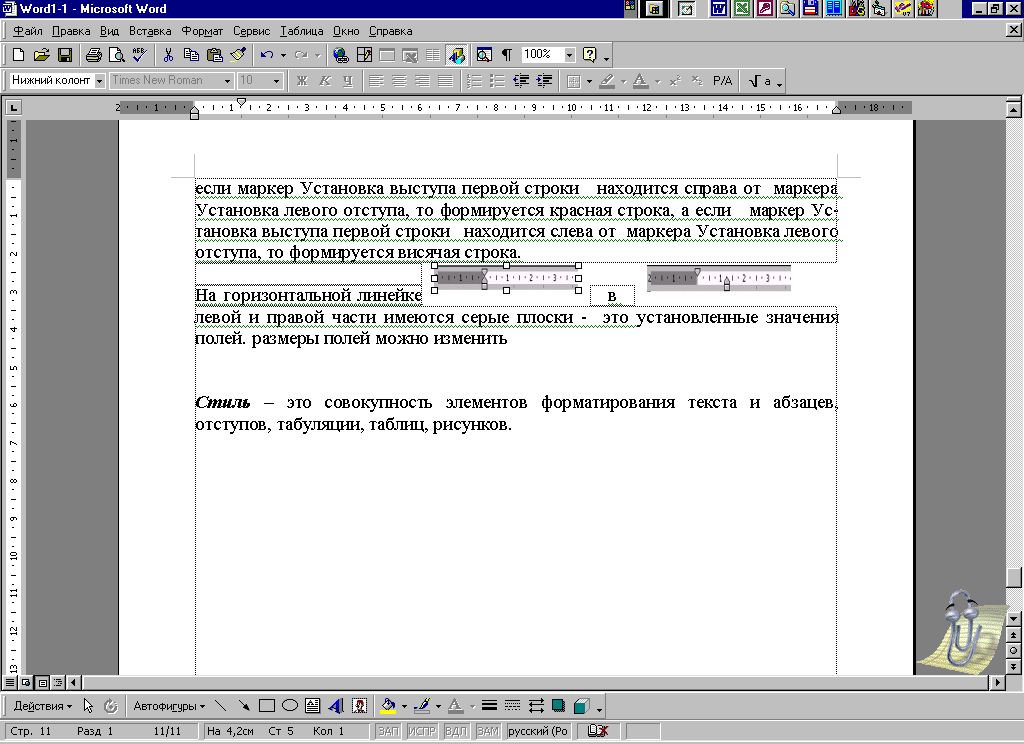Choose the Select Objects pointer tool
The width and height of the screenshot is (1024, 744).
[x=88, y=705]
